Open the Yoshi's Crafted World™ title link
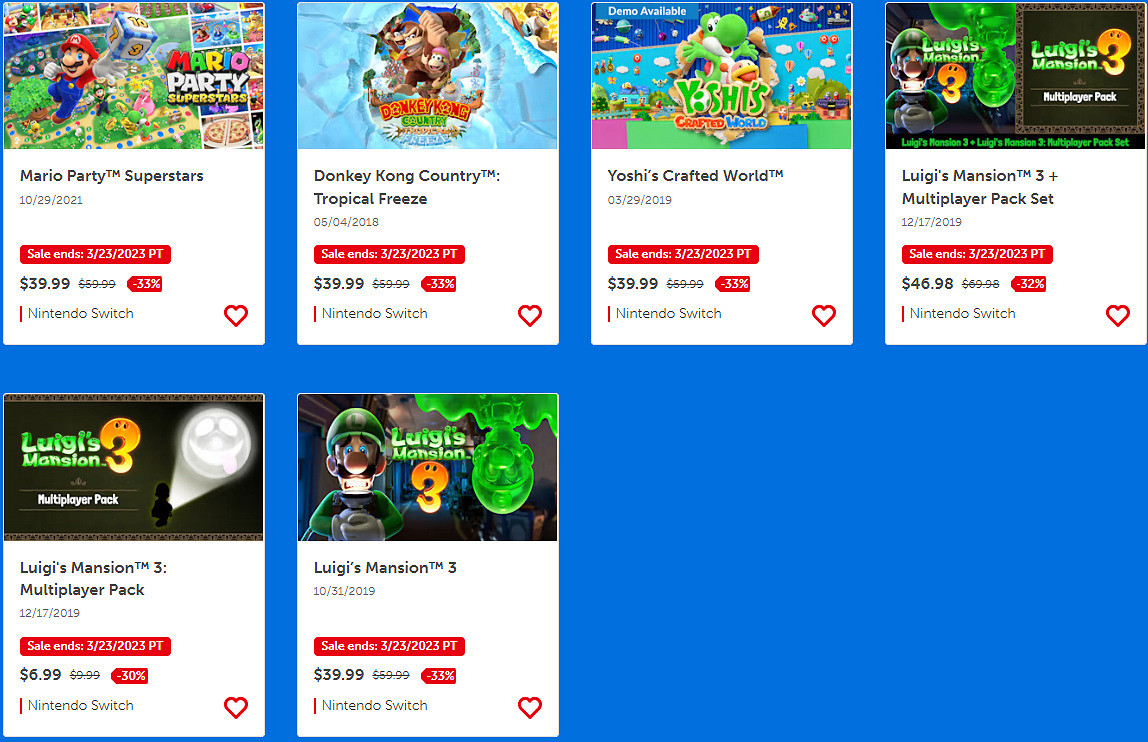The height and width of the screenshot is (742, 1148). [696, 176]
